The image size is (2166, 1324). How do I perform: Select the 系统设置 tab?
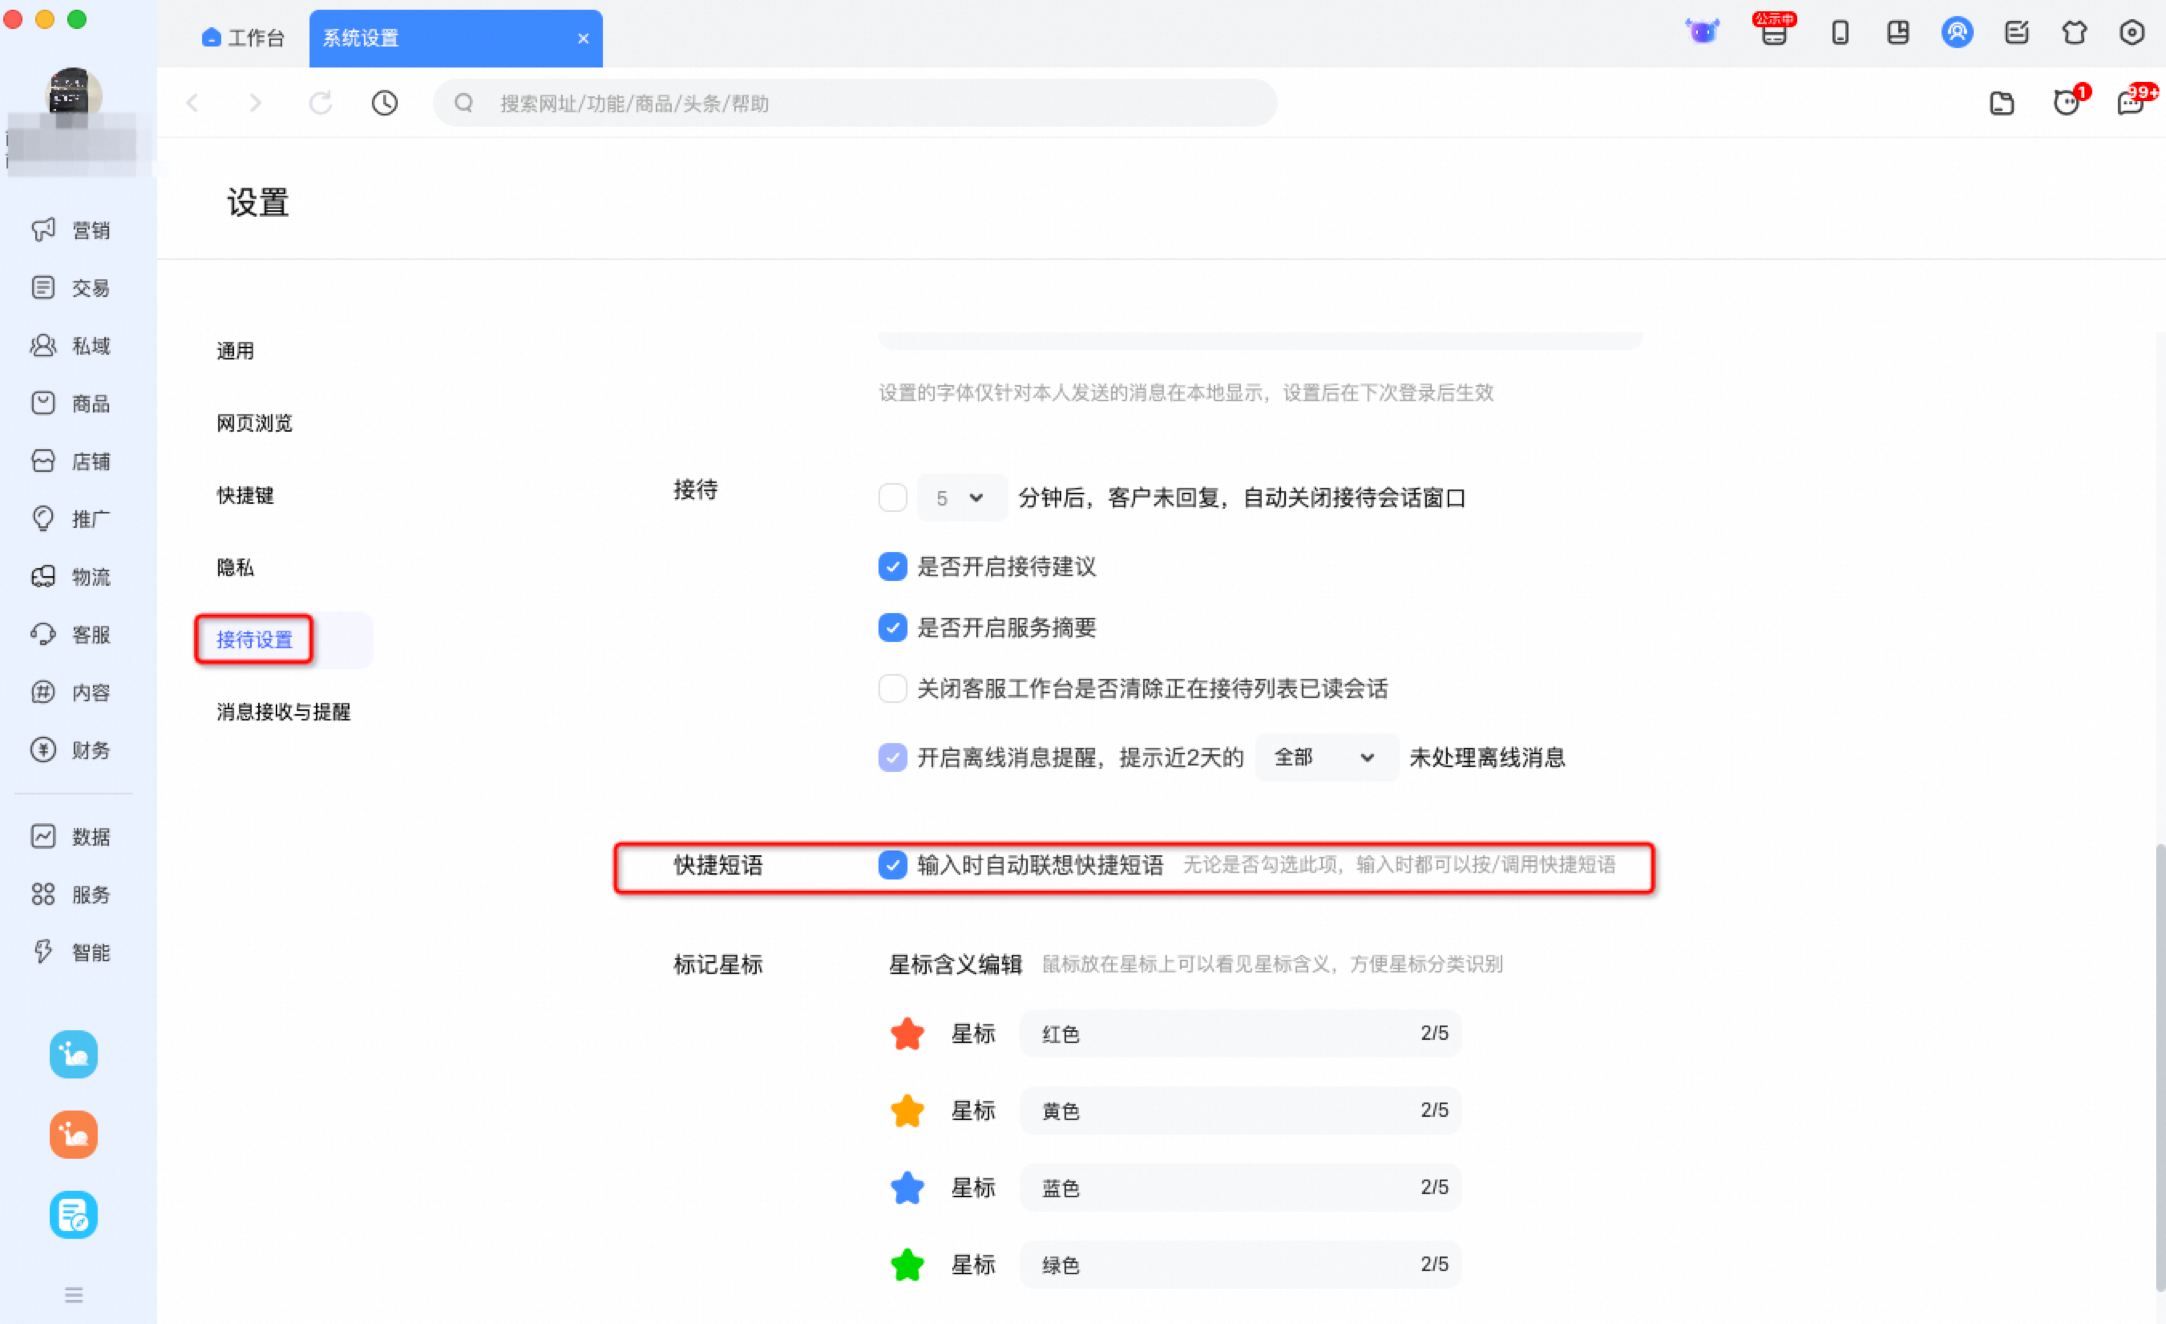tap(455, 38)
